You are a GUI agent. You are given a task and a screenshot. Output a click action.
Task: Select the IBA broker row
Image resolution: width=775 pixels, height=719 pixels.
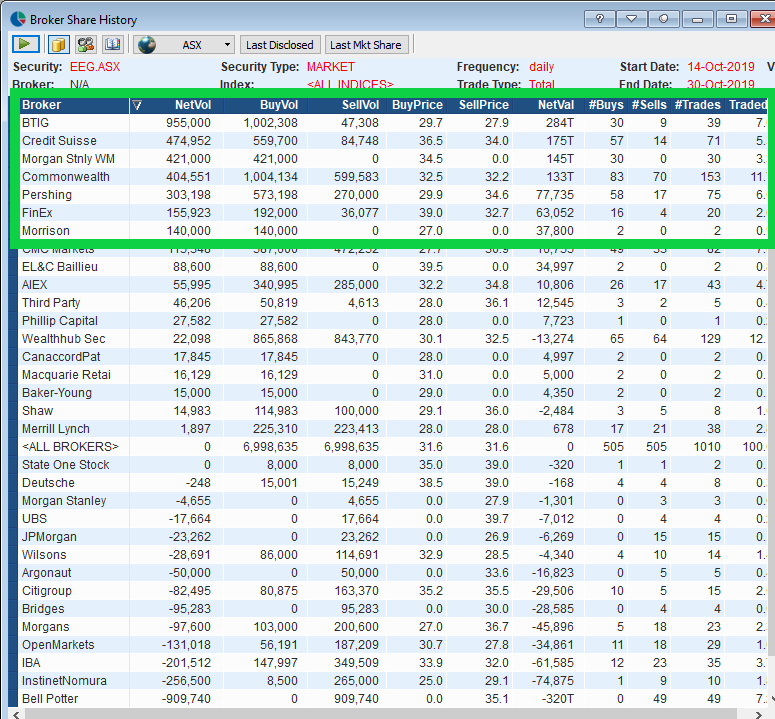[x=393, y=663]
